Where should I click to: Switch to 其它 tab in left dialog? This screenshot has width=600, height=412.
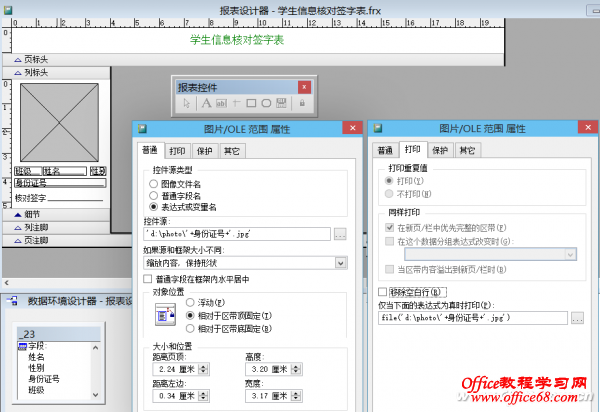click(232, 151)
